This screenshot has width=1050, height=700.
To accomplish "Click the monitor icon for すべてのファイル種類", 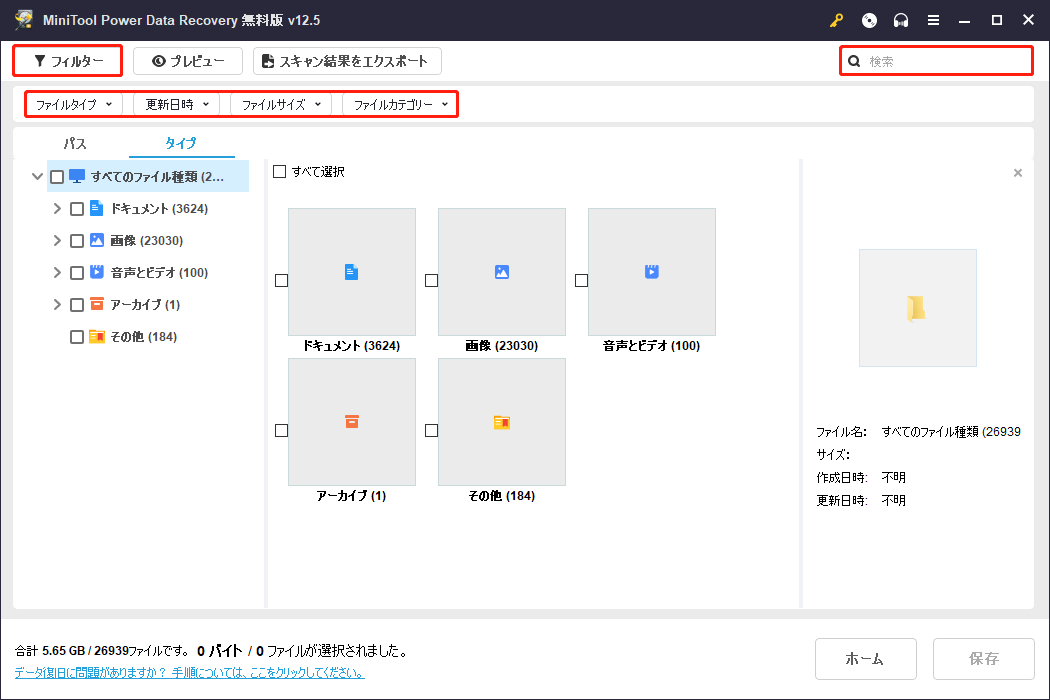I will coord(77,176).
